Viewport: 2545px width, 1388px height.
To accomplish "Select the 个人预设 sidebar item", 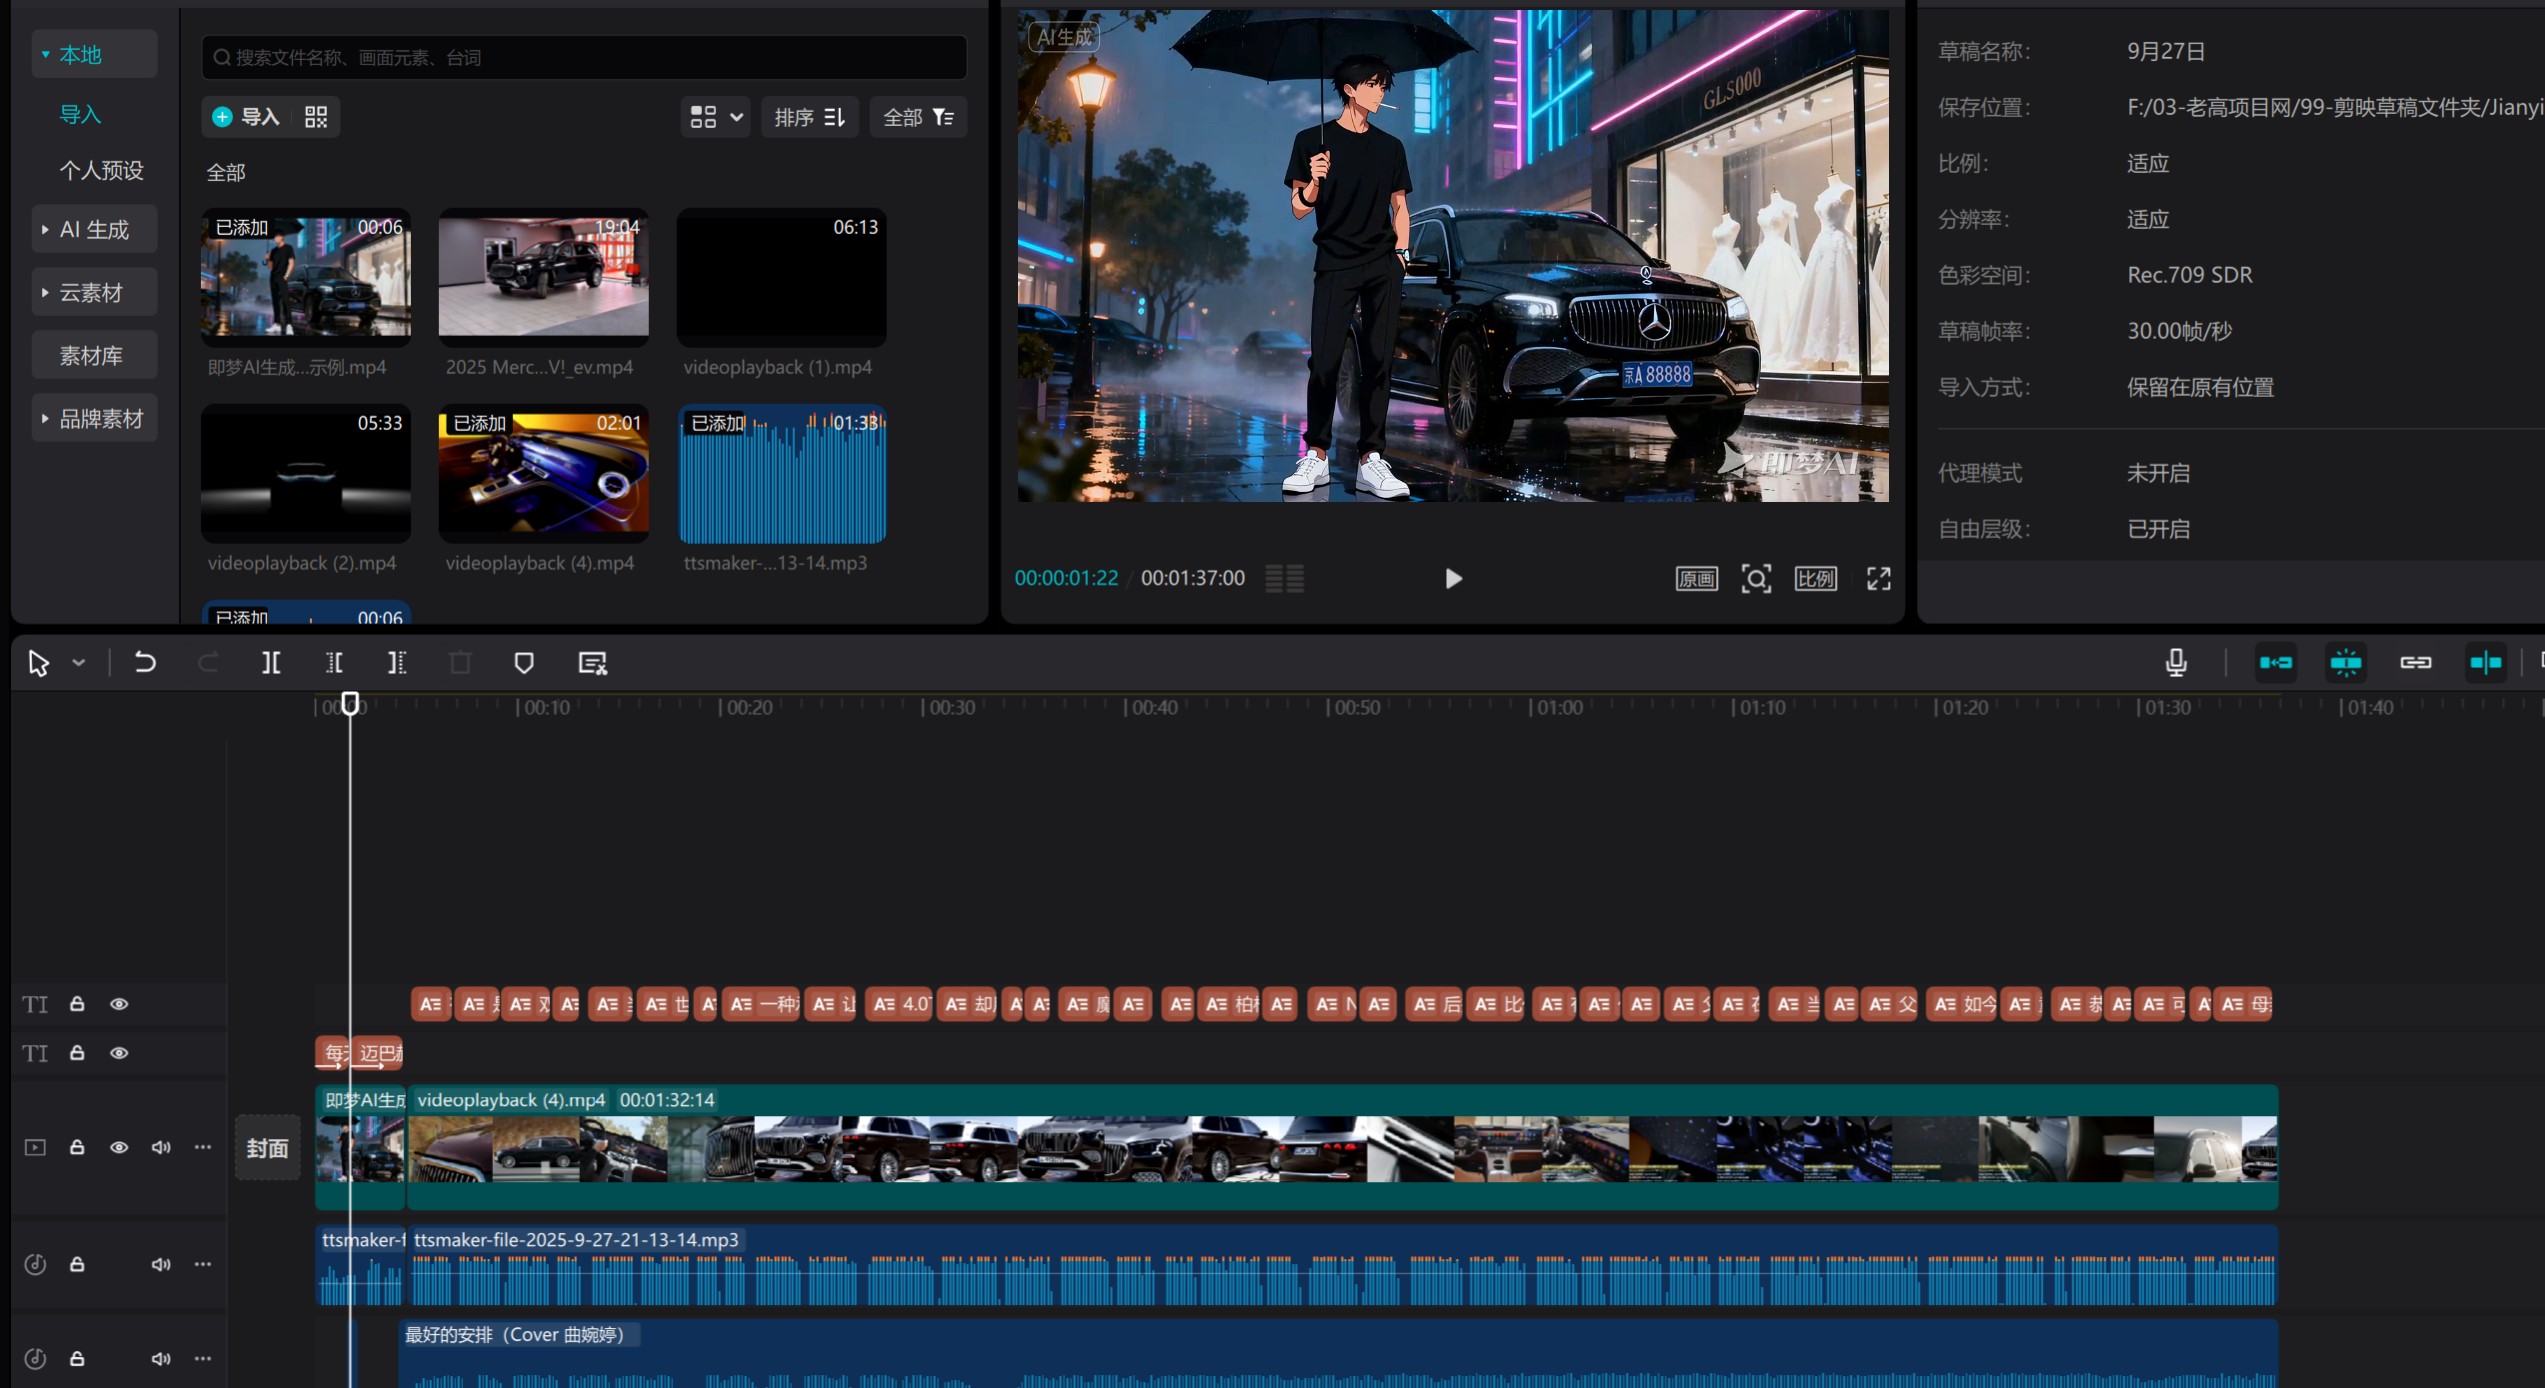I will tap(101, 170).
